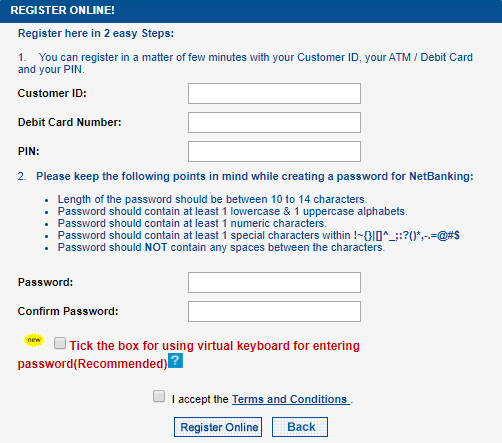Screen dimensions: 502x443
Task: Open the Terms and Conditions link
Action: tap(291, 399)
